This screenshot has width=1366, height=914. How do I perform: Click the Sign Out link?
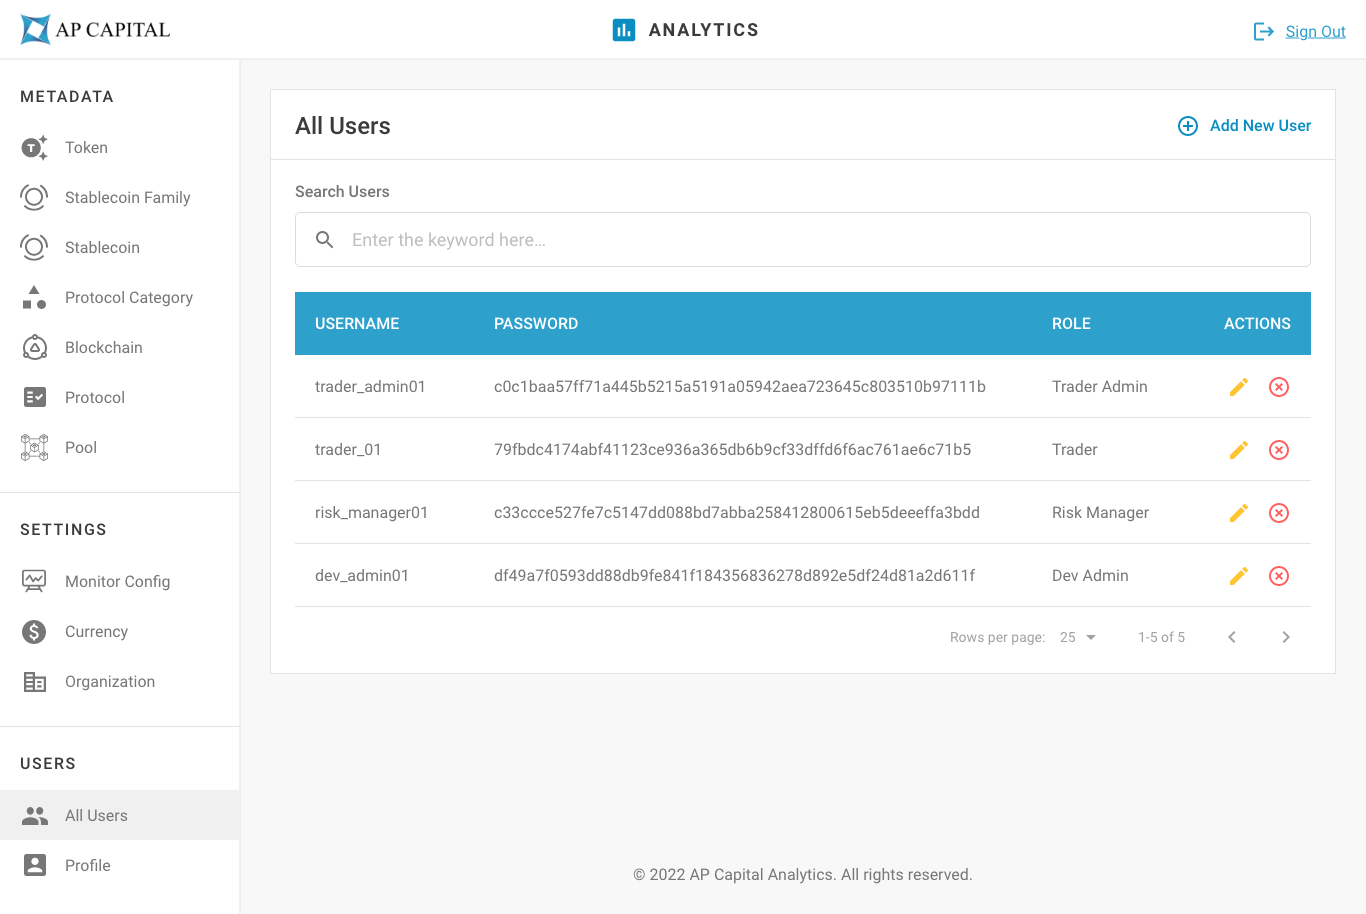1316,32
